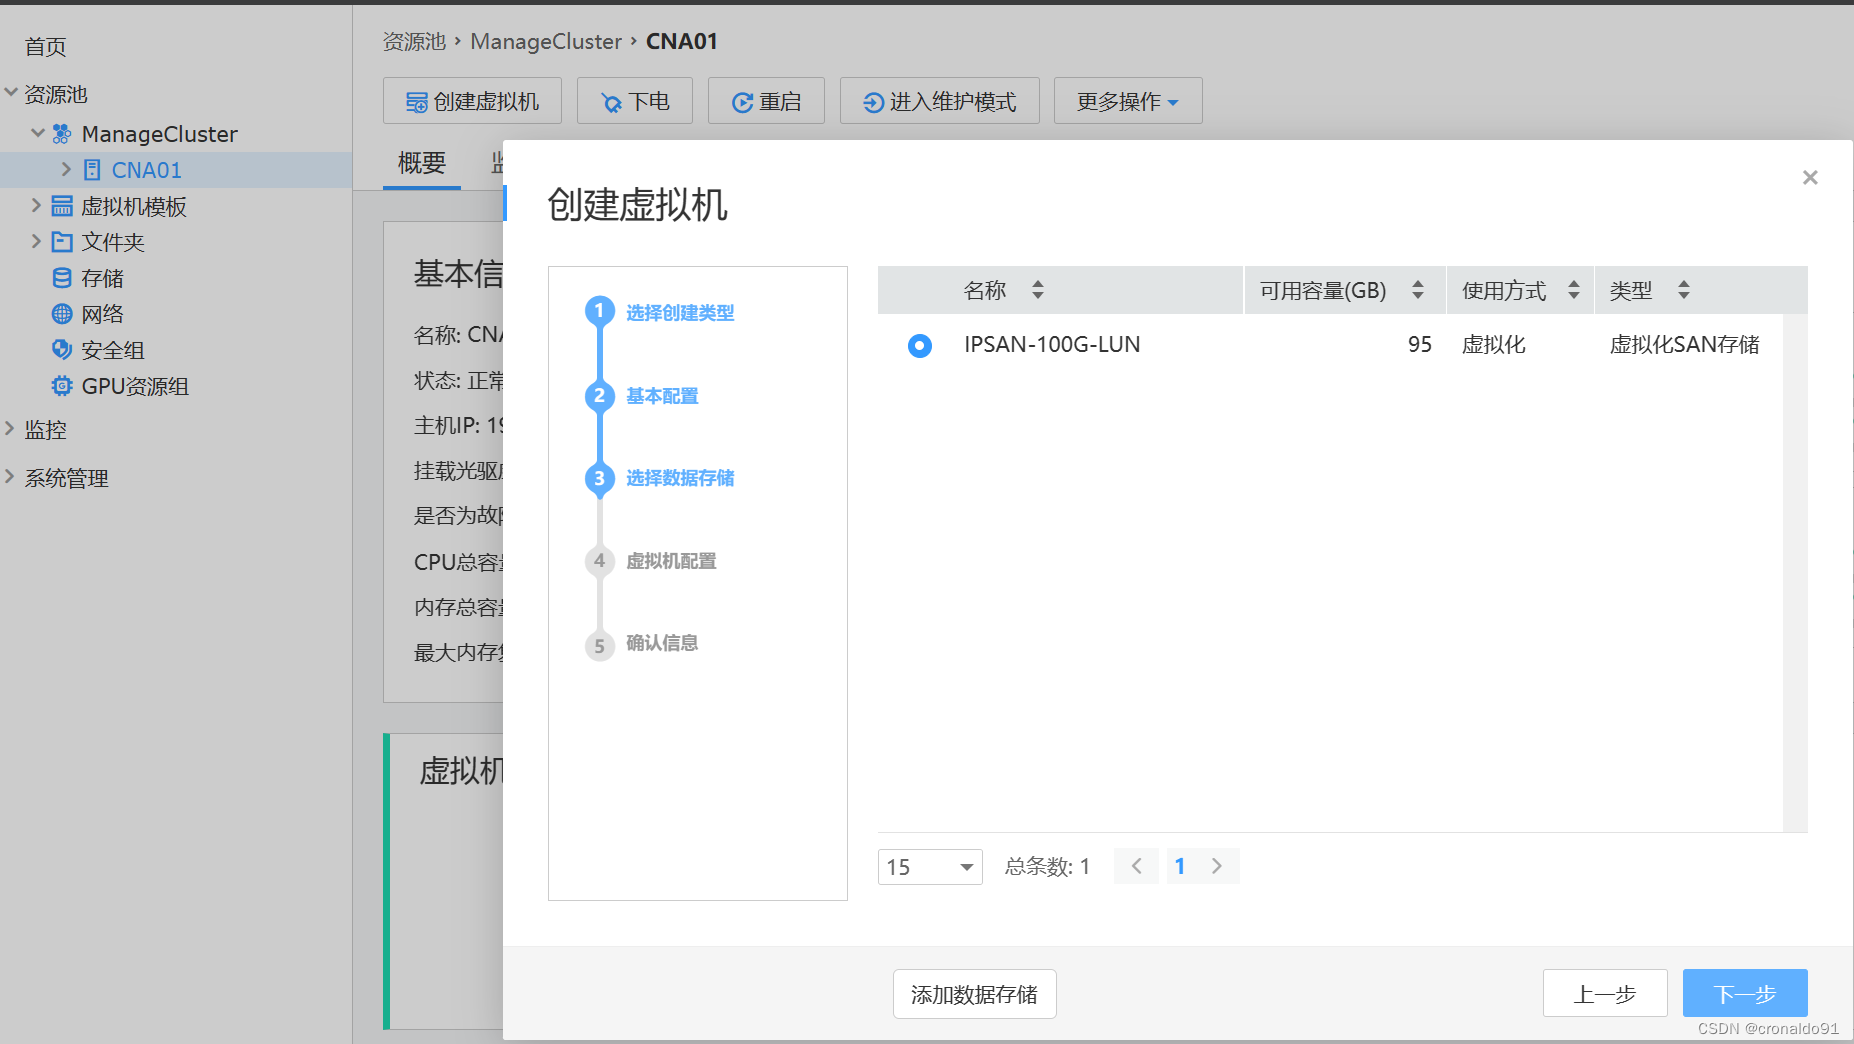
Task: Click the 进入维护模式 icon
Action: click(873, 102)
